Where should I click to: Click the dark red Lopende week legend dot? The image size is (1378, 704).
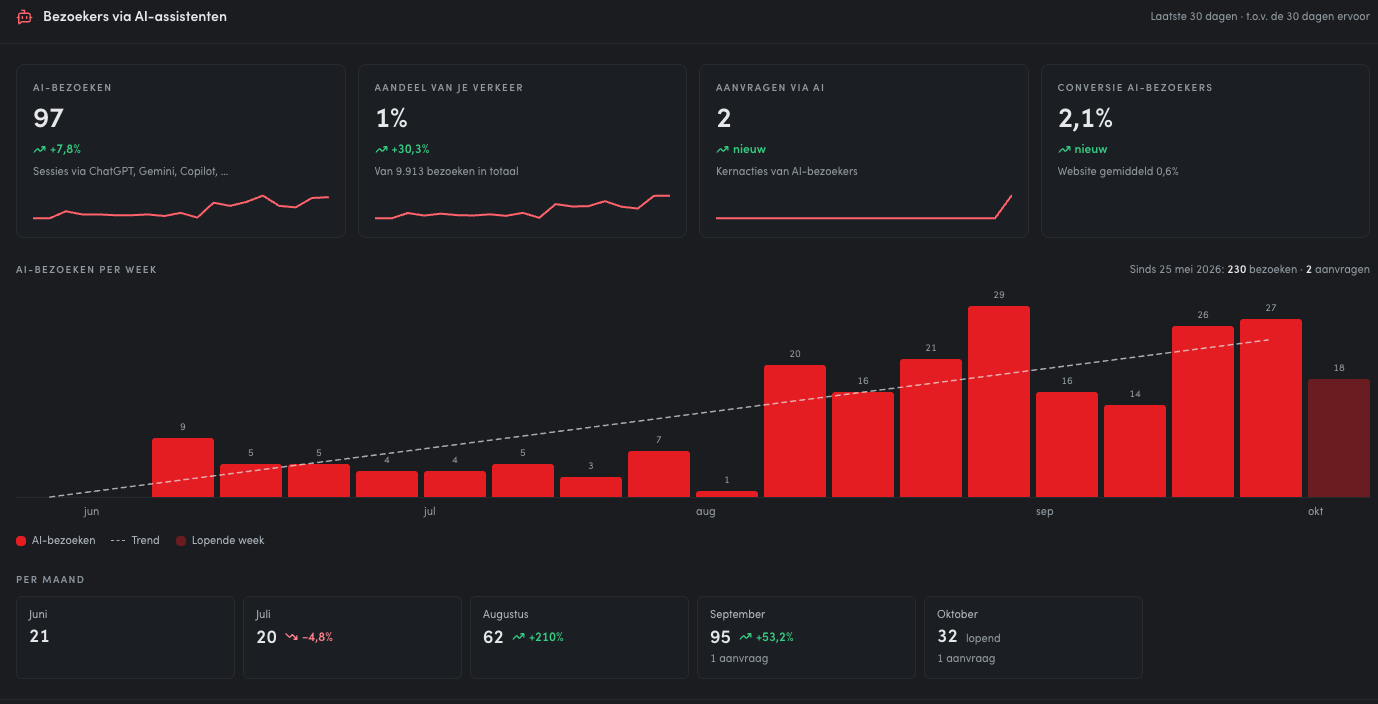tap(181, 541)
